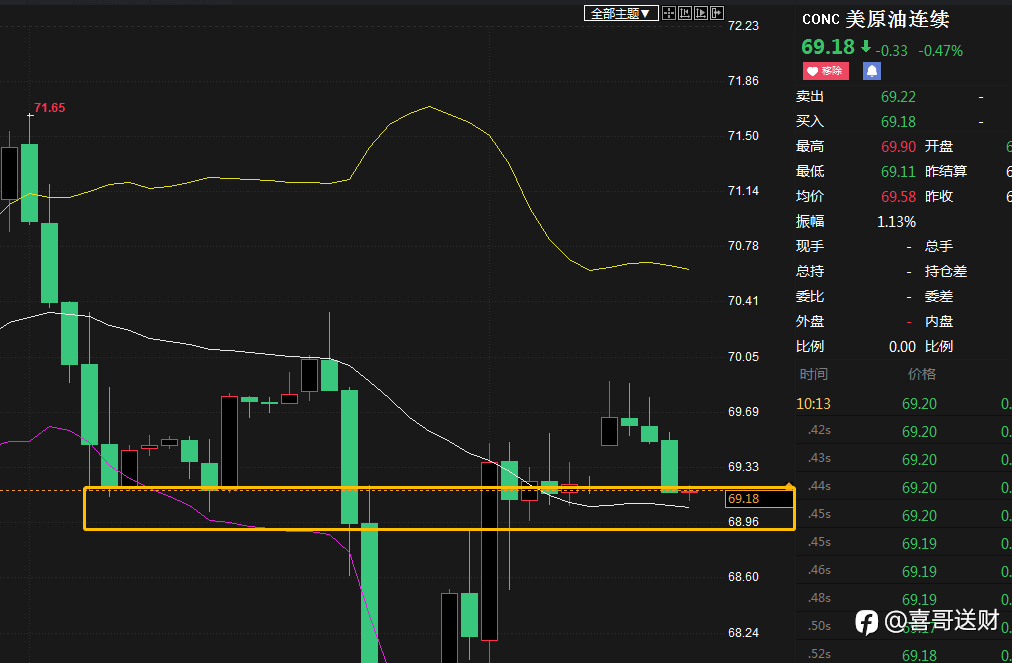Click the 振幅 value 1.13%
Viewport: 1012px width, 663px height.
896,221
